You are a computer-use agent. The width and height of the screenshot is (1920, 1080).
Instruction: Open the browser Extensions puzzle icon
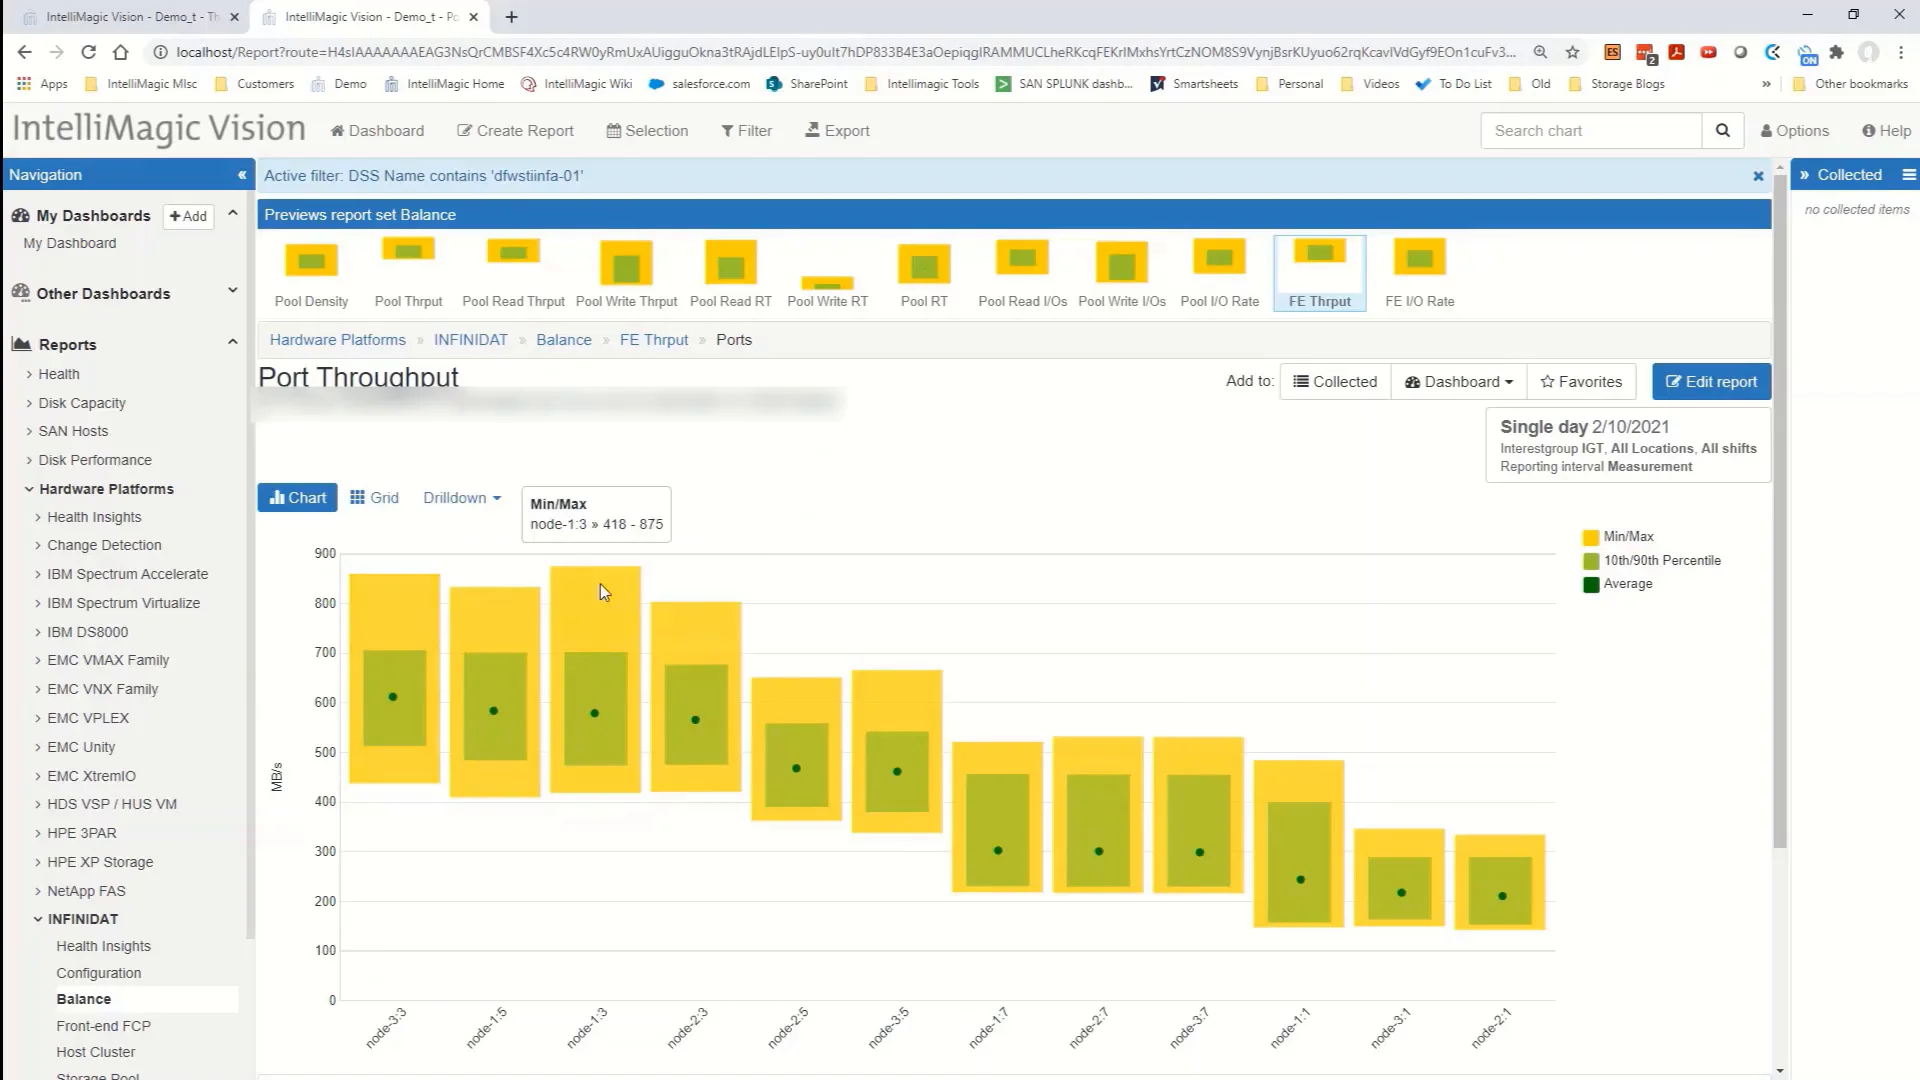pyautogui.click(x=1836, y=52)
